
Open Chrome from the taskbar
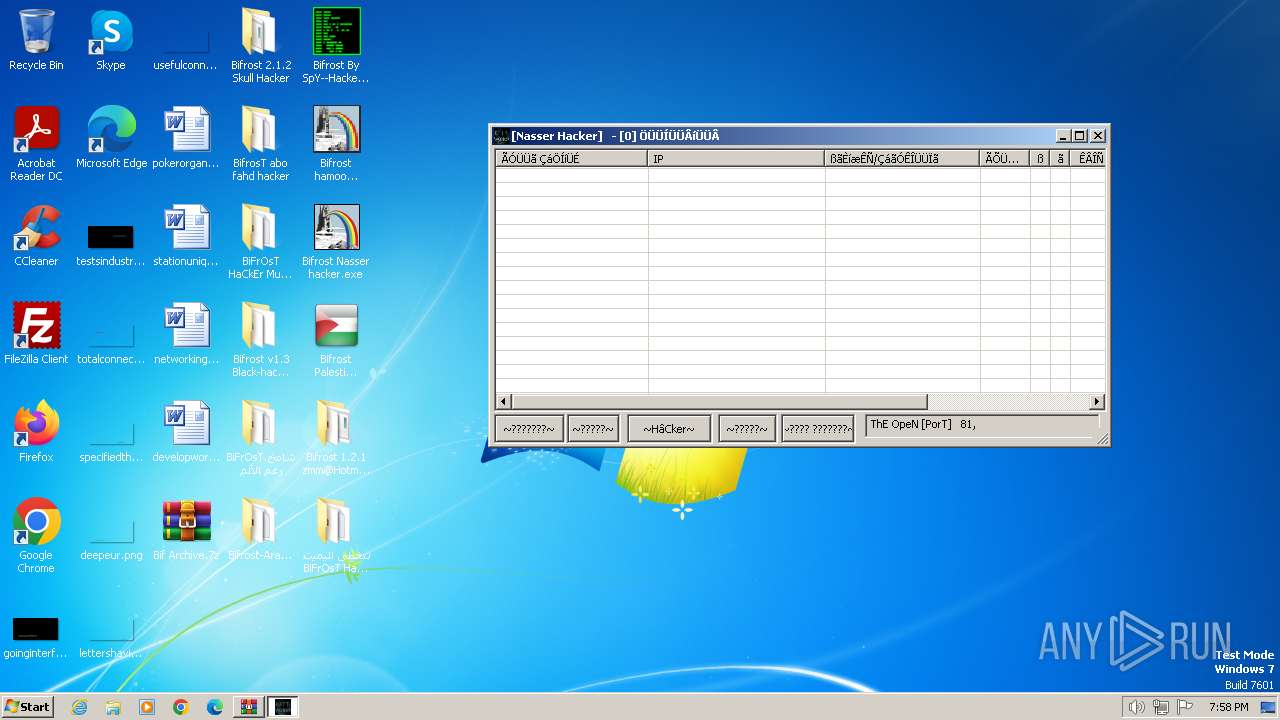coord(181,707)
